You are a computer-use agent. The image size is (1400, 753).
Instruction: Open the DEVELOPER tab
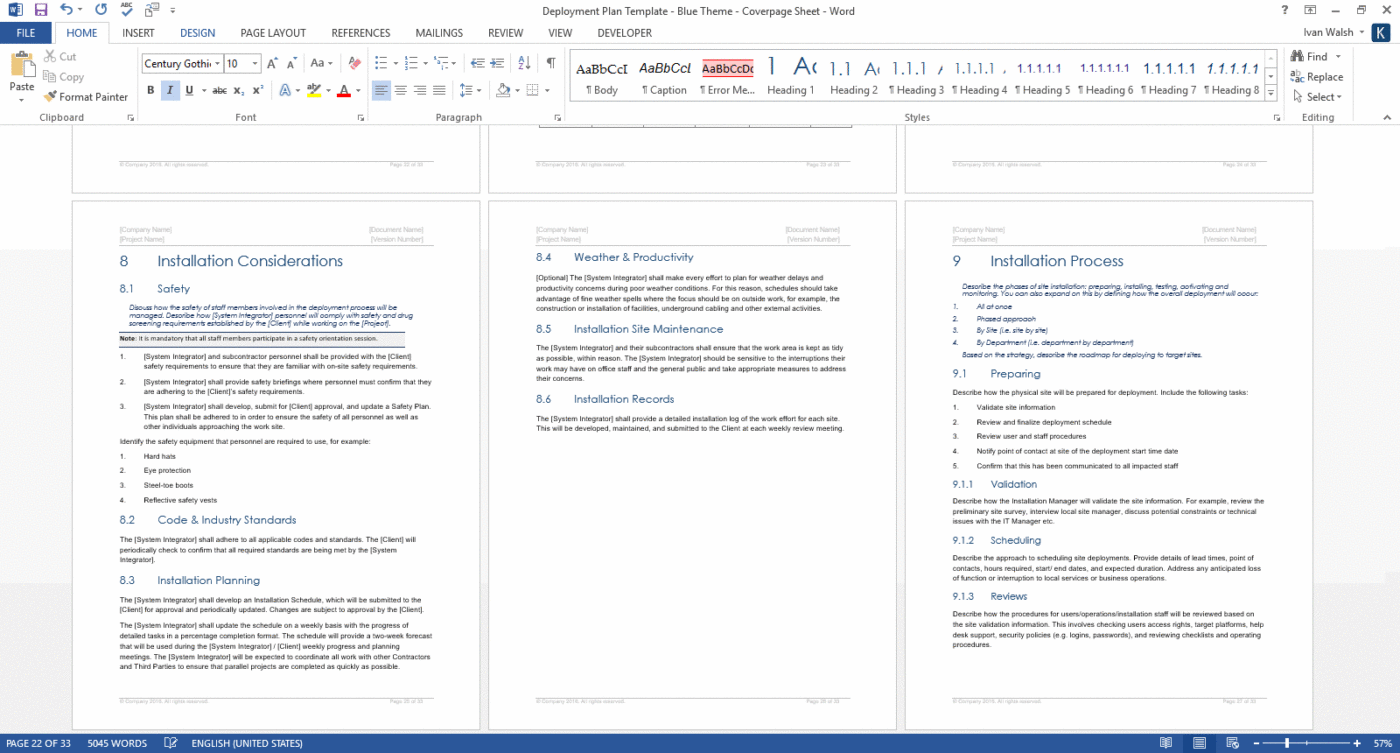click(x=624, y=32)
